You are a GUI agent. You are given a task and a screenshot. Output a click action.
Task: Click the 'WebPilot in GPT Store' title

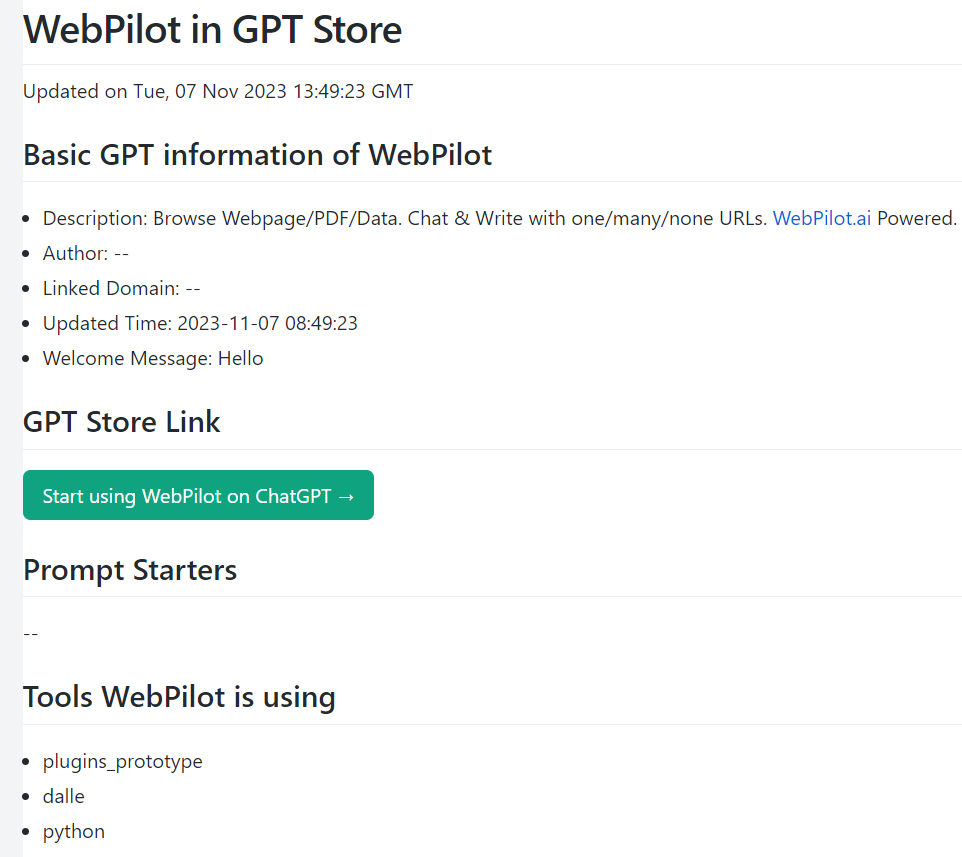point(212,30)
